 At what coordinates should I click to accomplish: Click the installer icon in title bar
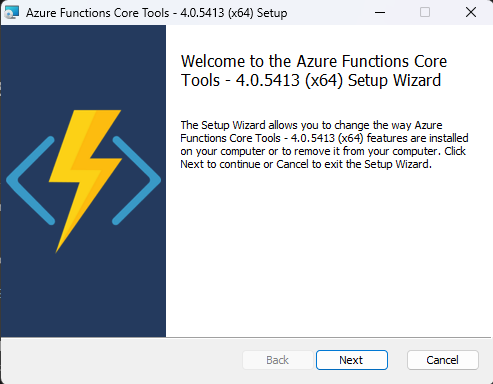click(x=12, y=13)
